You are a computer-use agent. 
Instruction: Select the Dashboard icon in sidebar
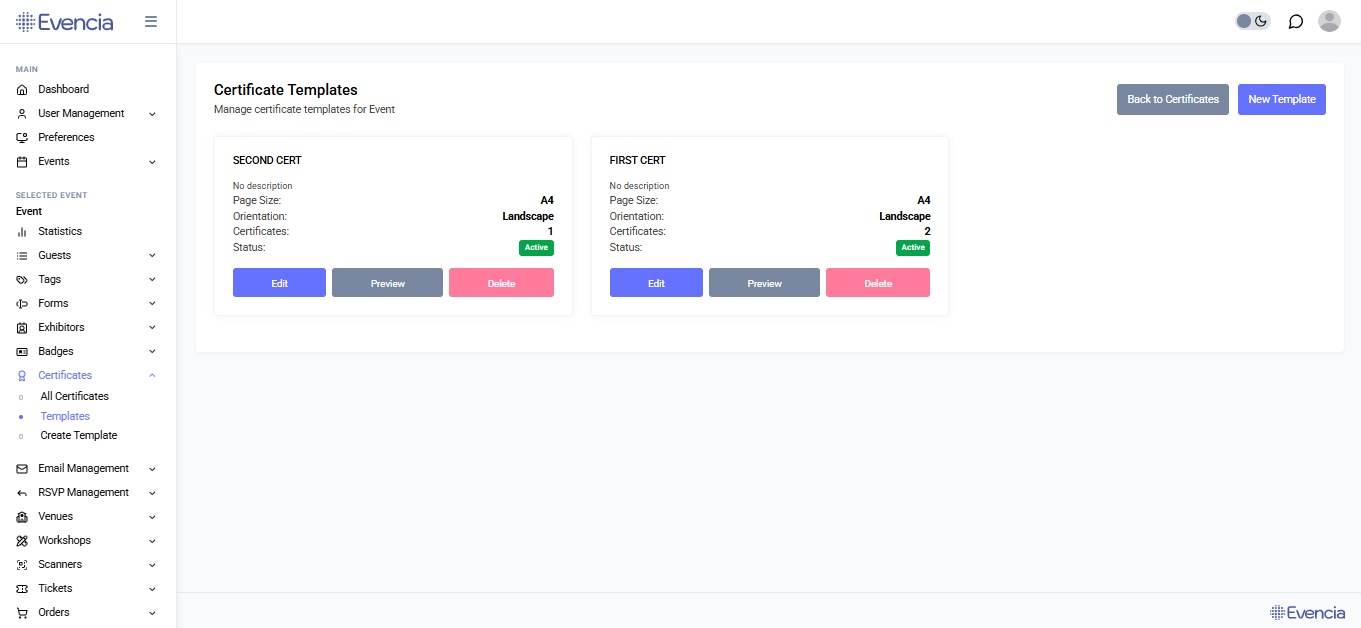point(21,89)
